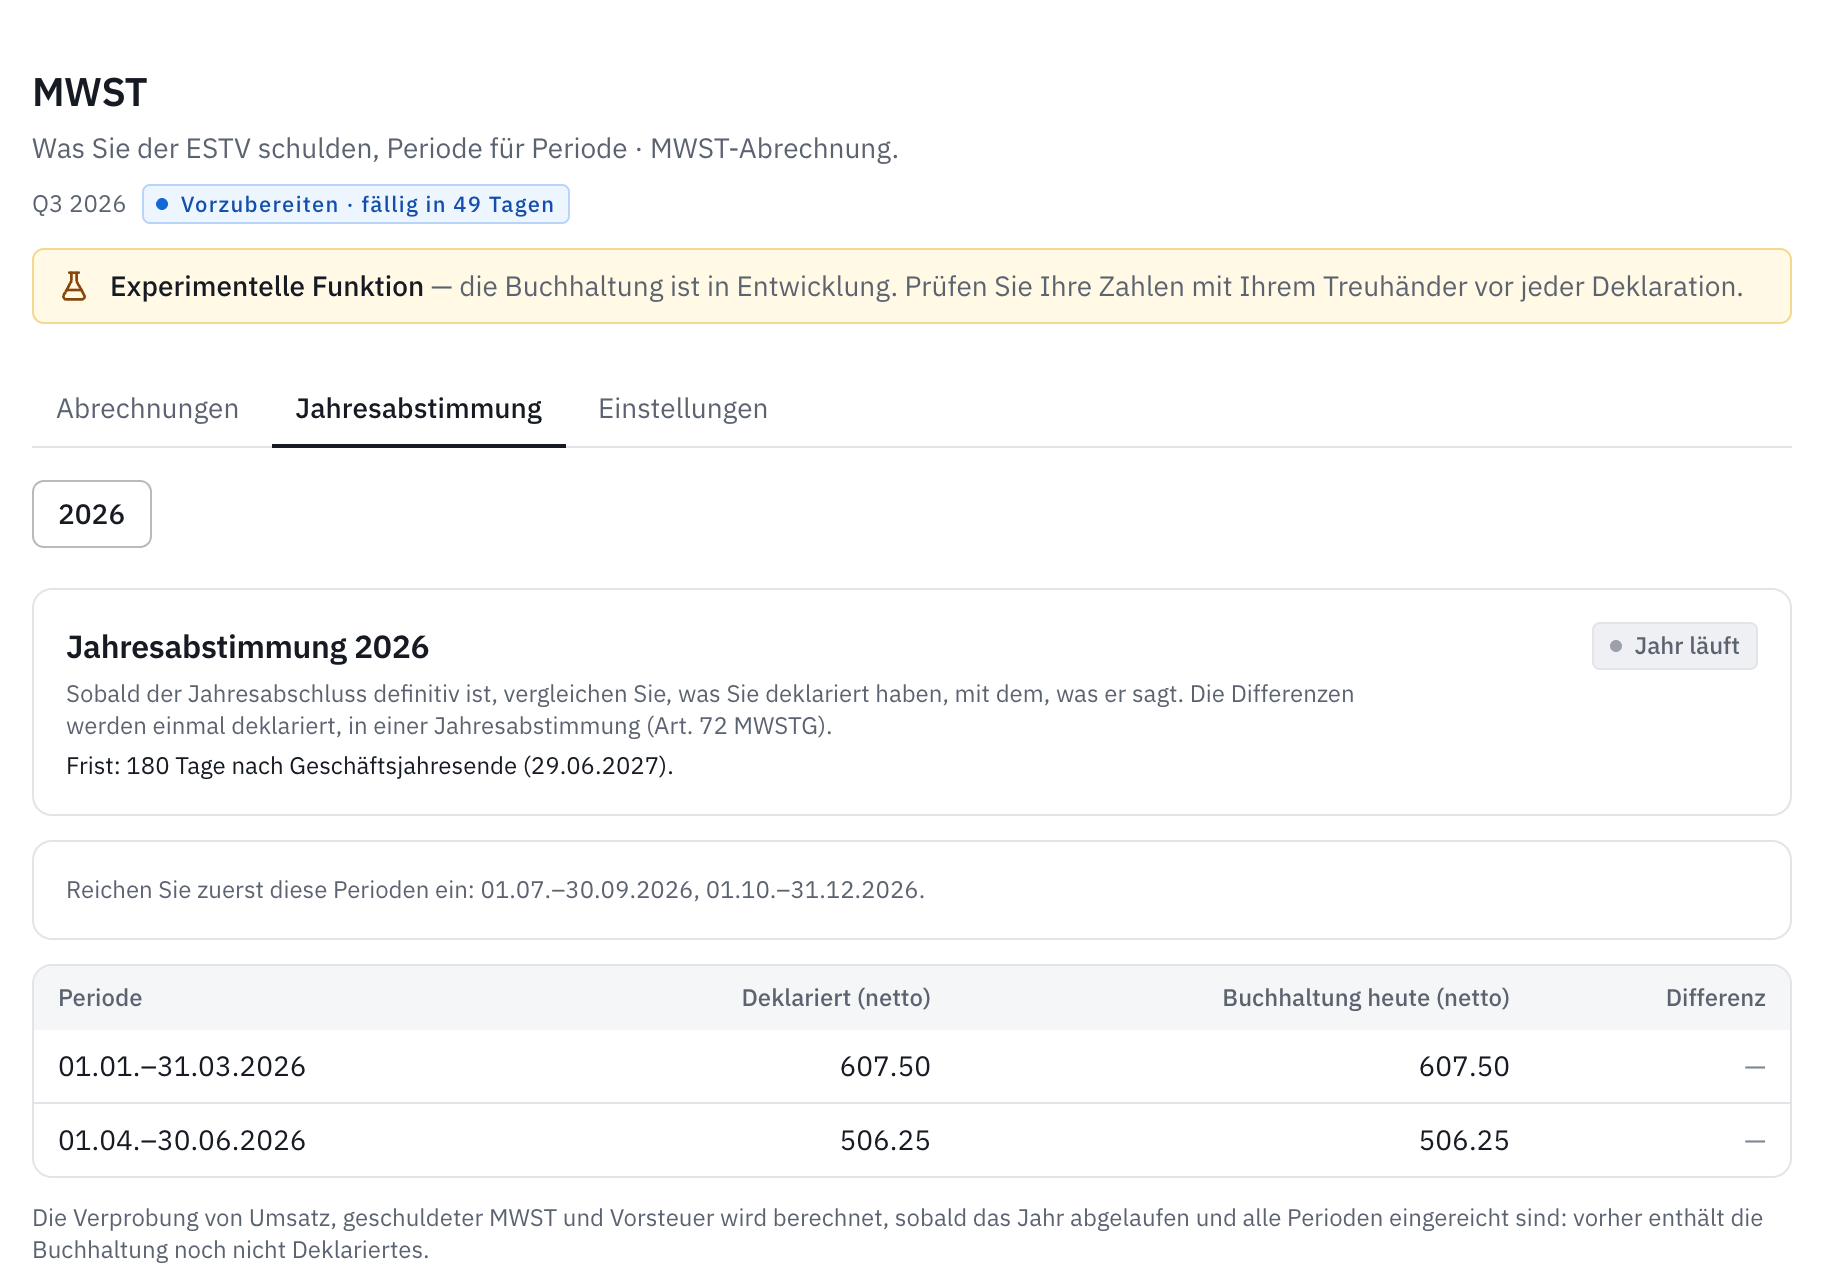Click the Differenz column header
This screenshot has width=1824, height=1280.
point(1715,998)
